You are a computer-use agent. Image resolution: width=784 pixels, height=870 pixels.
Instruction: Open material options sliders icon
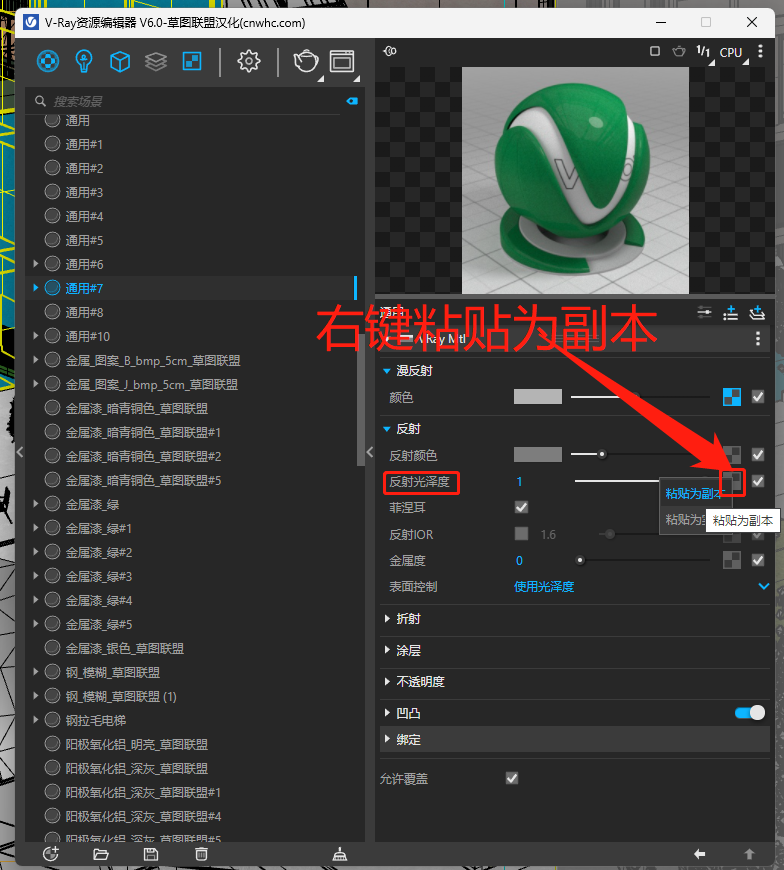click(x=704, y=312)
